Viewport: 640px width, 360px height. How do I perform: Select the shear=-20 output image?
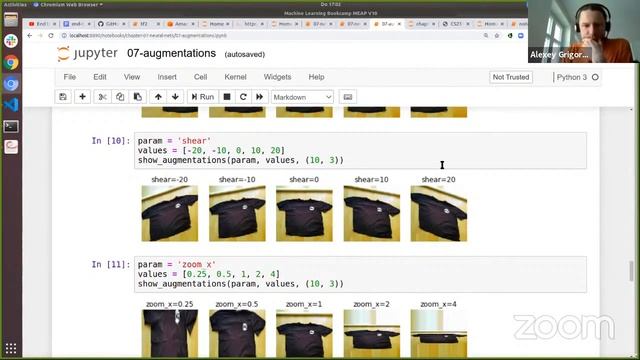coord(170,213)
